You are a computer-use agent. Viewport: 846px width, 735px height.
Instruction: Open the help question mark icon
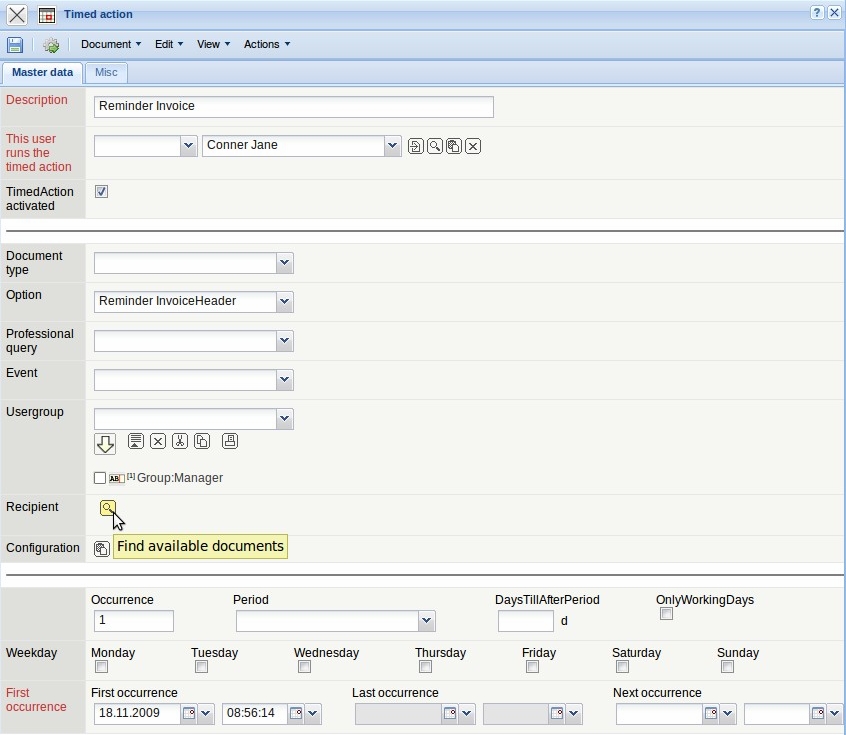(817, 13)
